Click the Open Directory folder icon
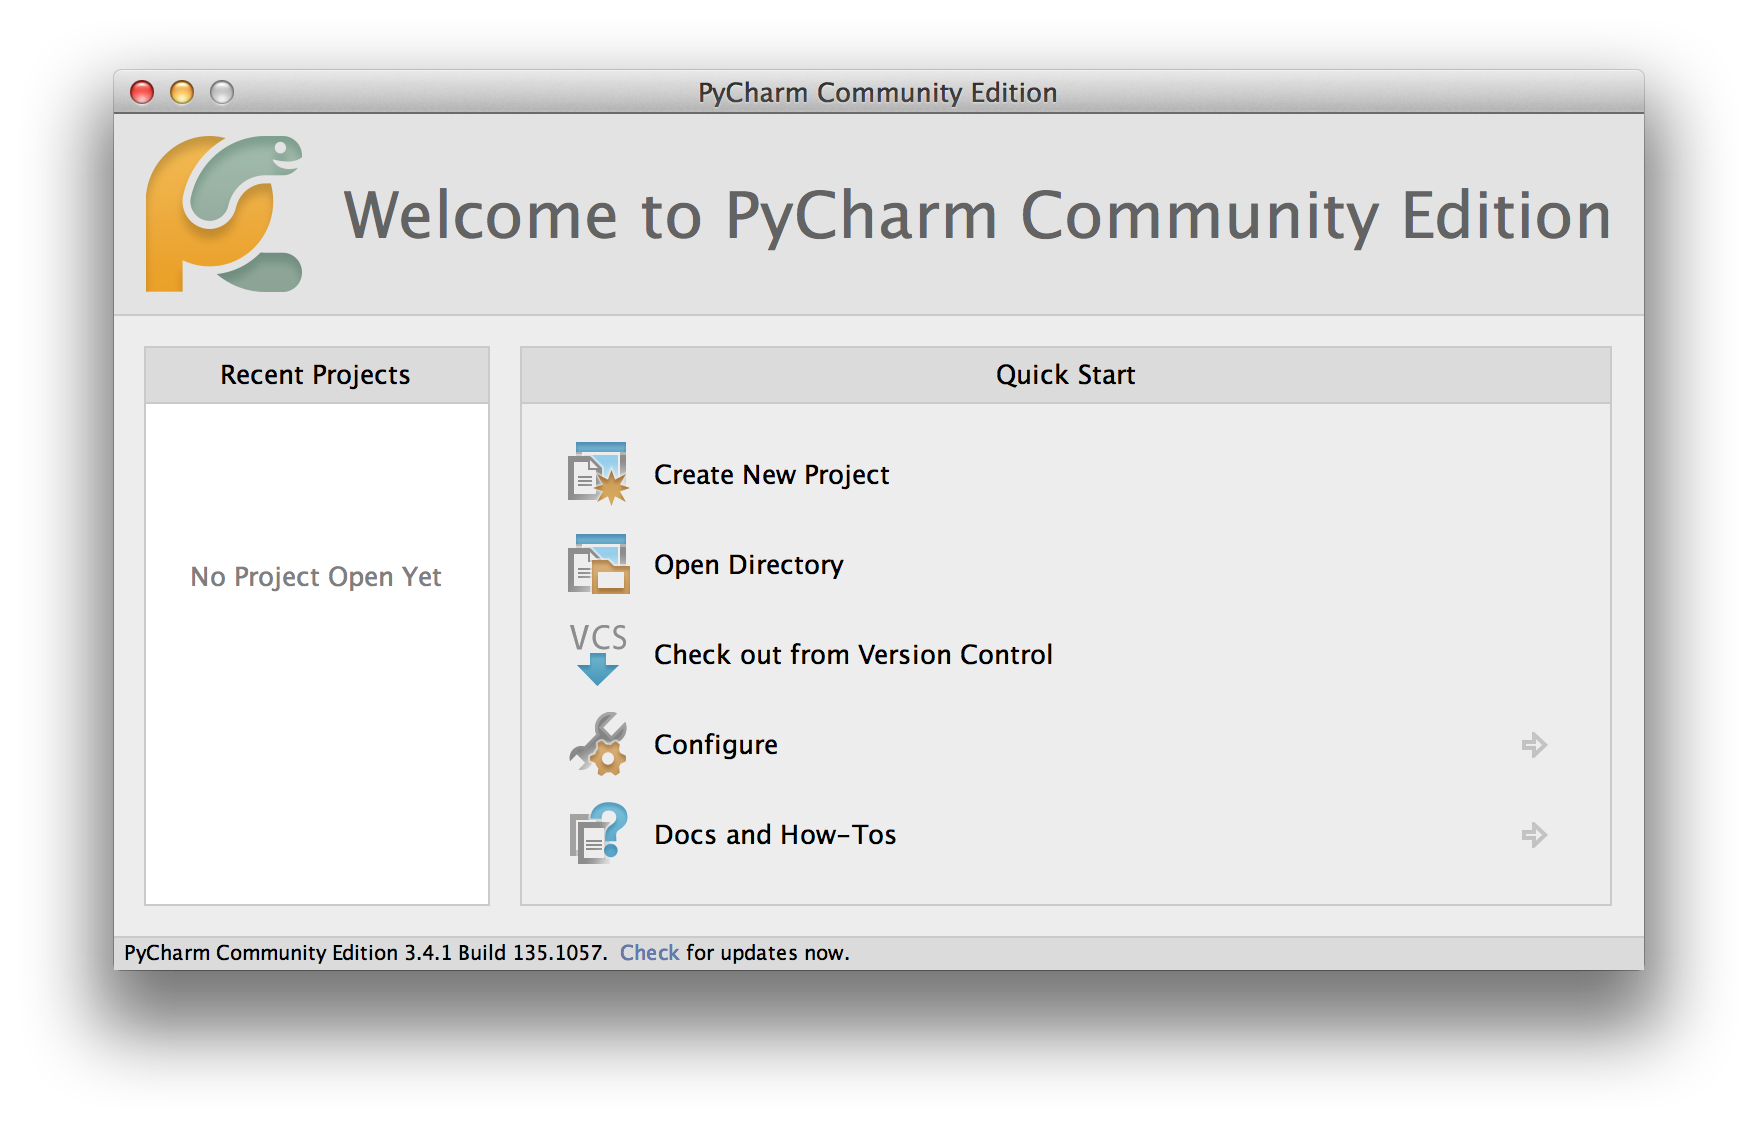 coord(598,564)
